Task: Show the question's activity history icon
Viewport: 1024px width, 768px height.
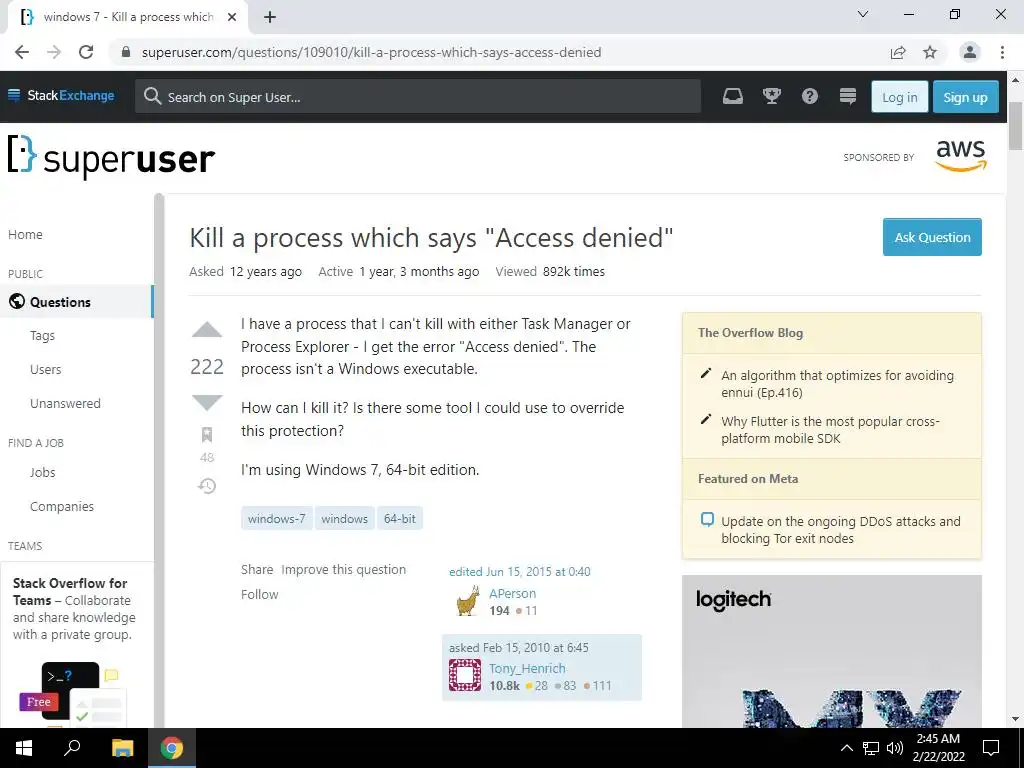Action: pyautogui.click(x=207, y=486)
